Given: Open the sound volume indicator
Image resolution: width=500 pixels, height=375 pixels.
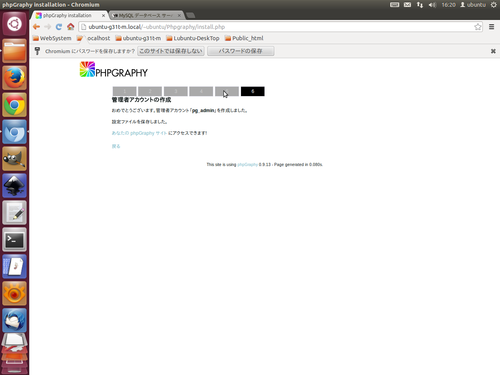Looking at the screenshot, I should point(432,5).
